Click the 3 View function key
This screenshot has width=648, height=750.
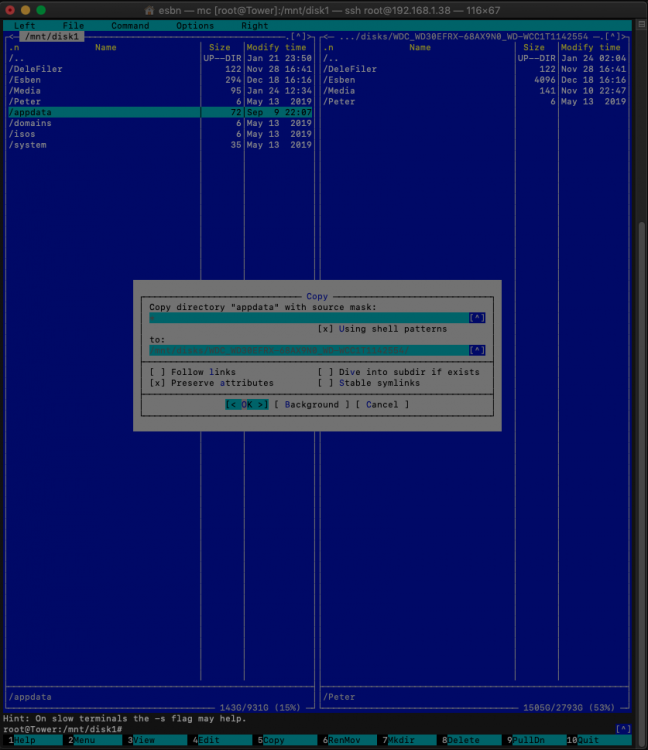click(157, 740)
